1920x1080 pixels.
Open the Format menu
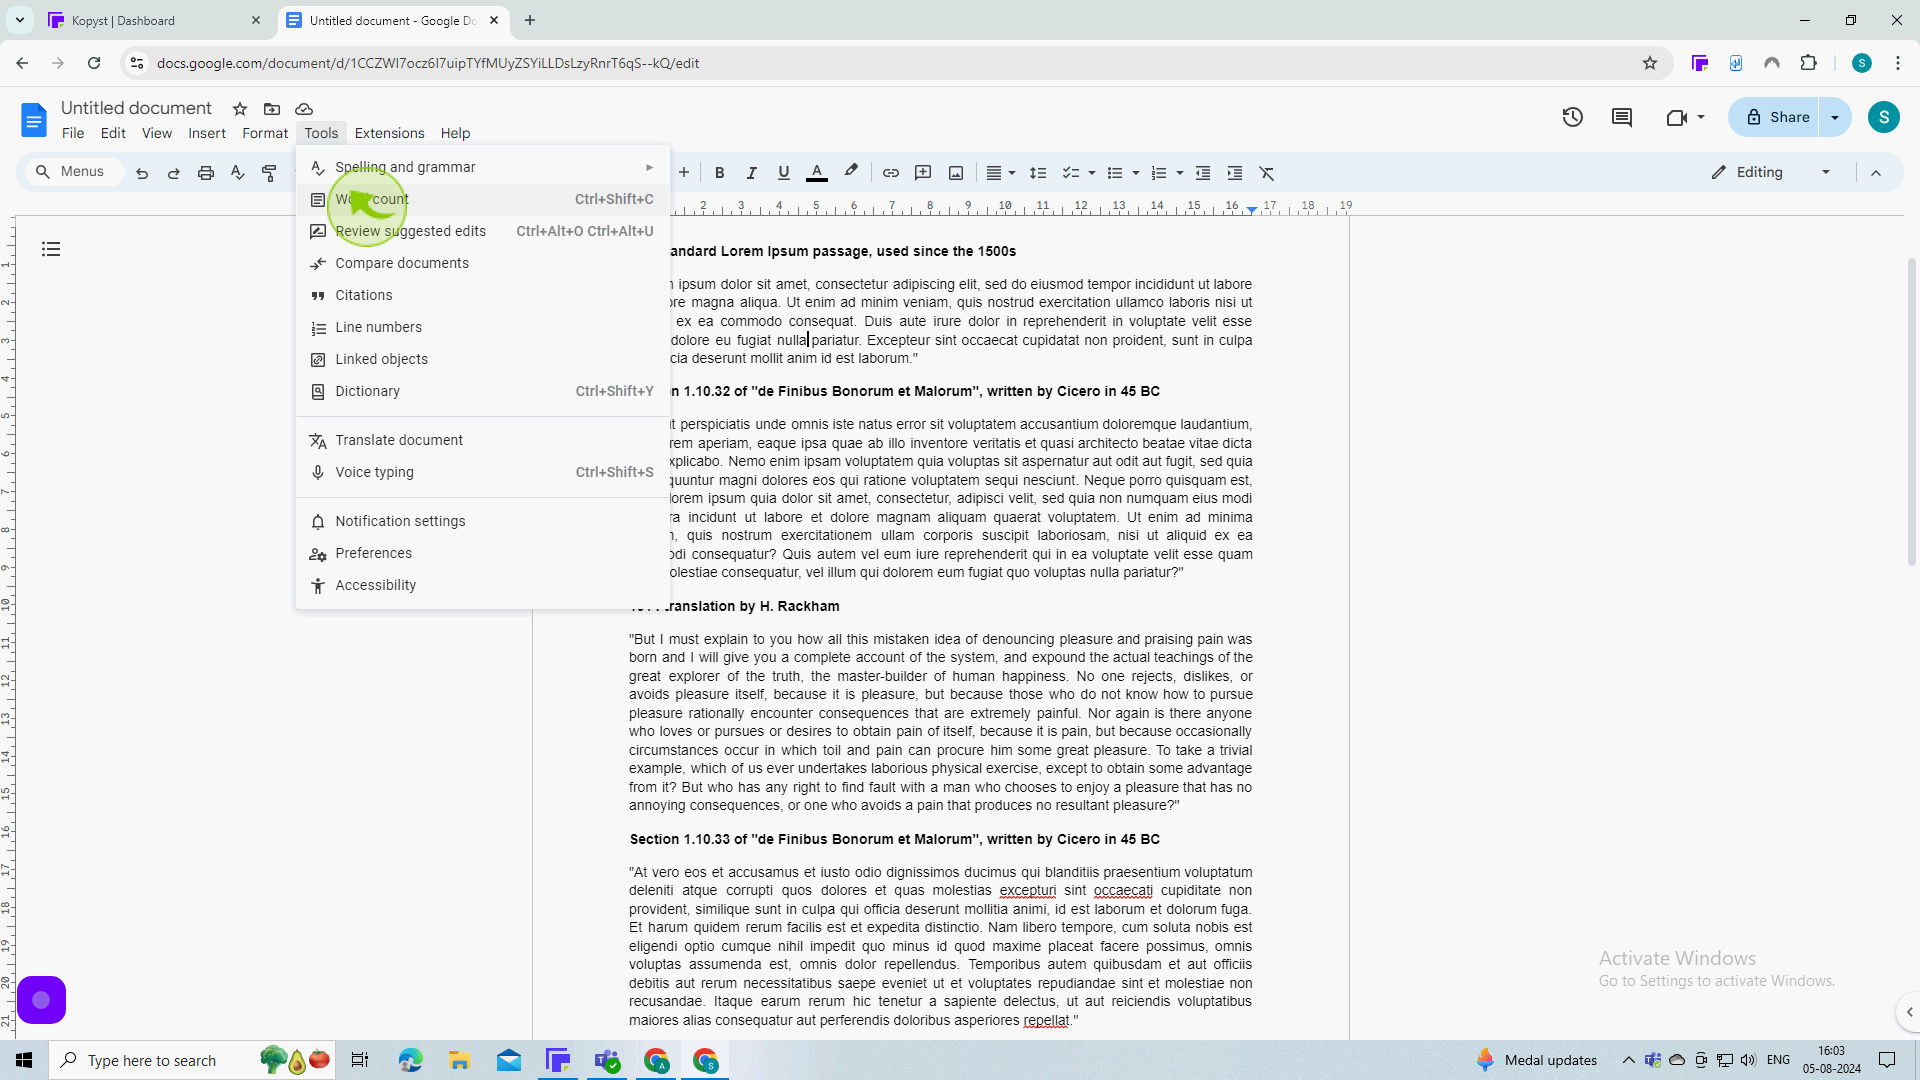tap(265, 133)
